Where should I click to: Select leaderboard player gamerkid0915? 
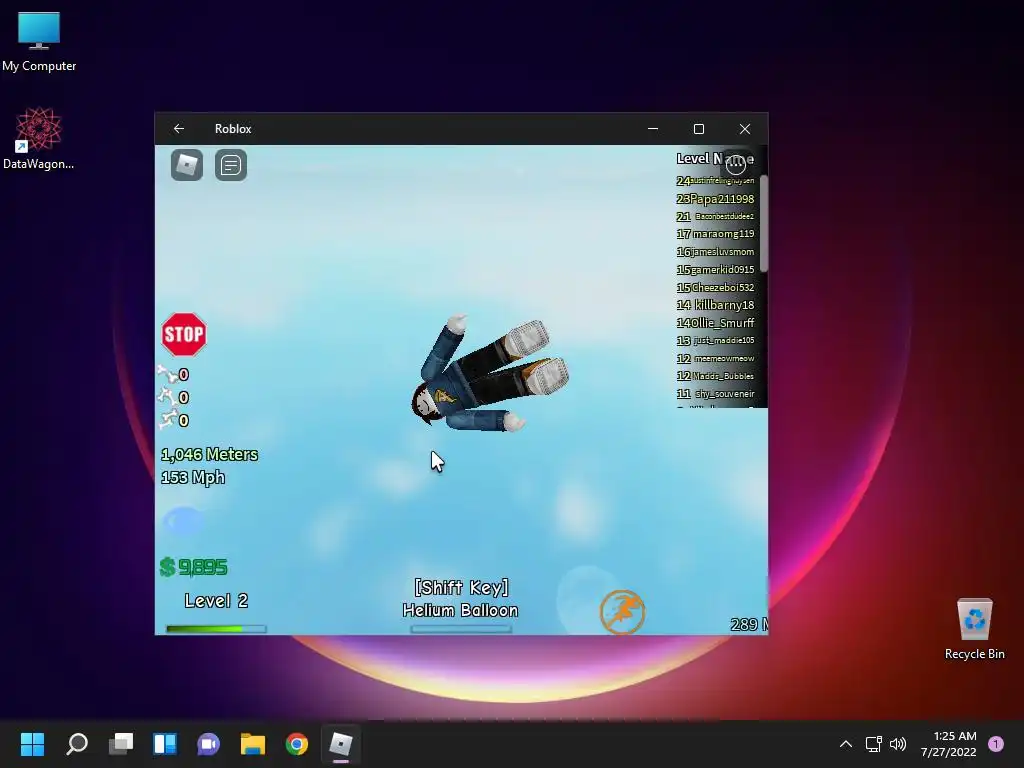pyautogui.click(x=722, y=270)
